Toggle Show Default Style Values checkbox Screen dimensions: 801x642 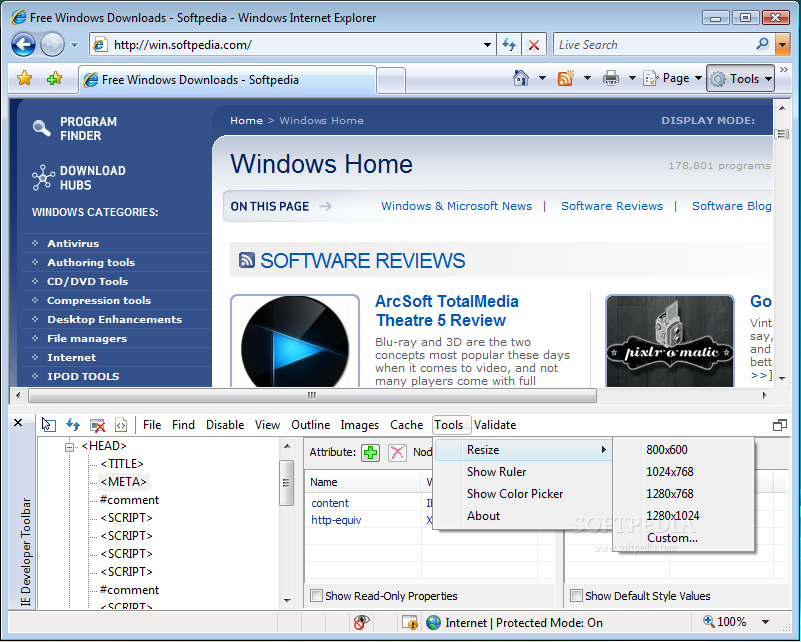[576, 596]
